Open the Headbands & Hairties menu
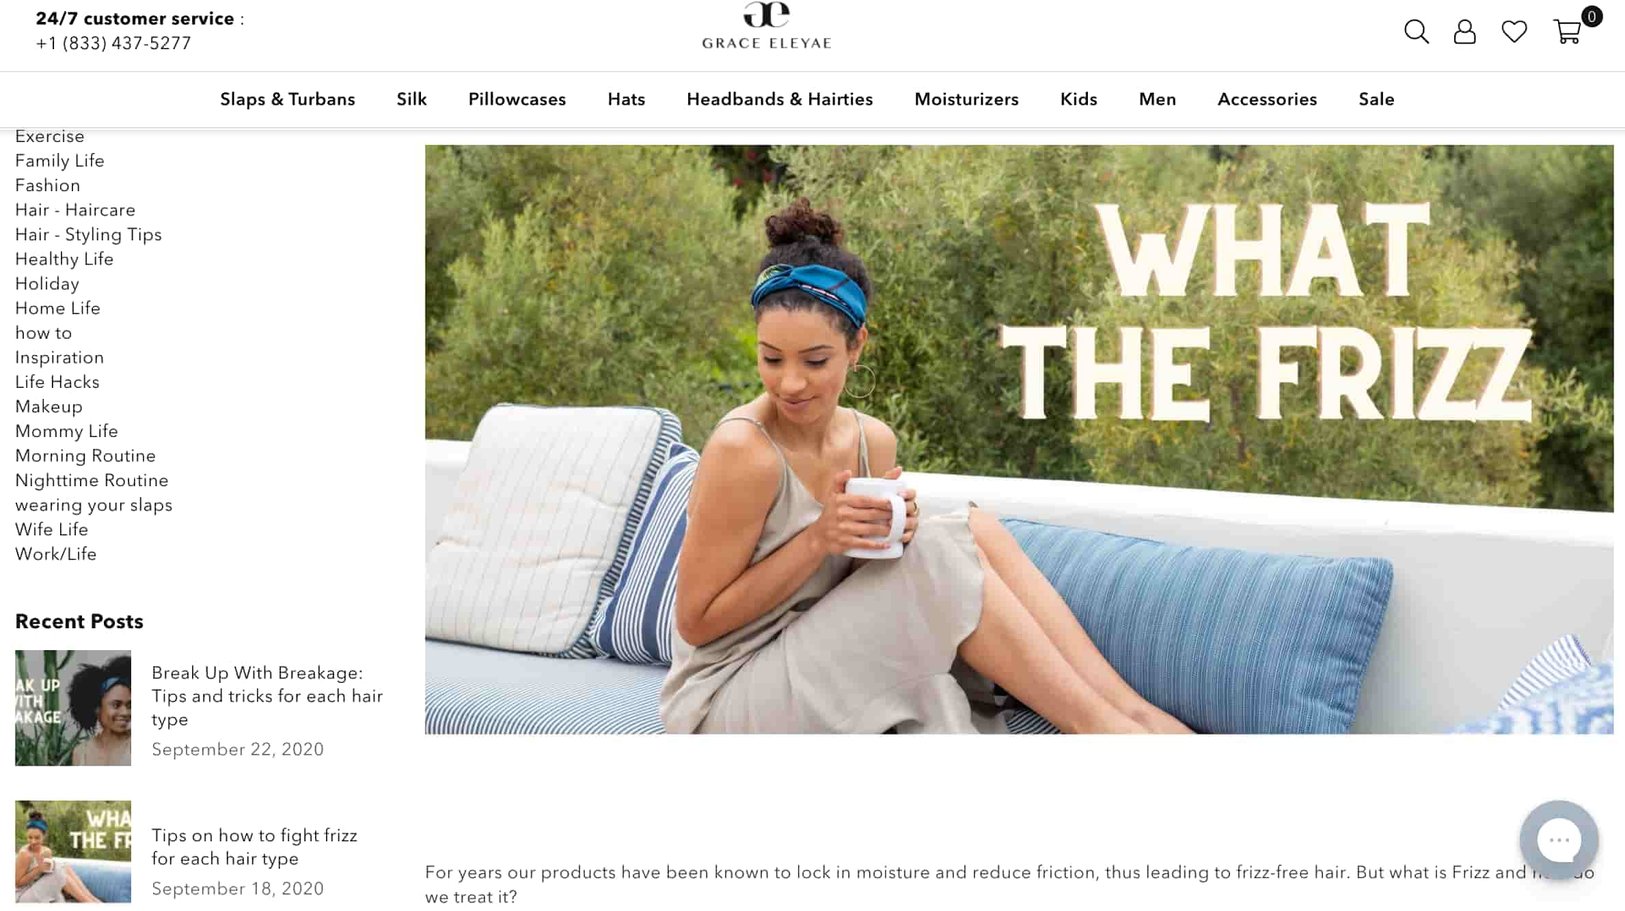This screenshot has height=911, width=1625. 779,99
